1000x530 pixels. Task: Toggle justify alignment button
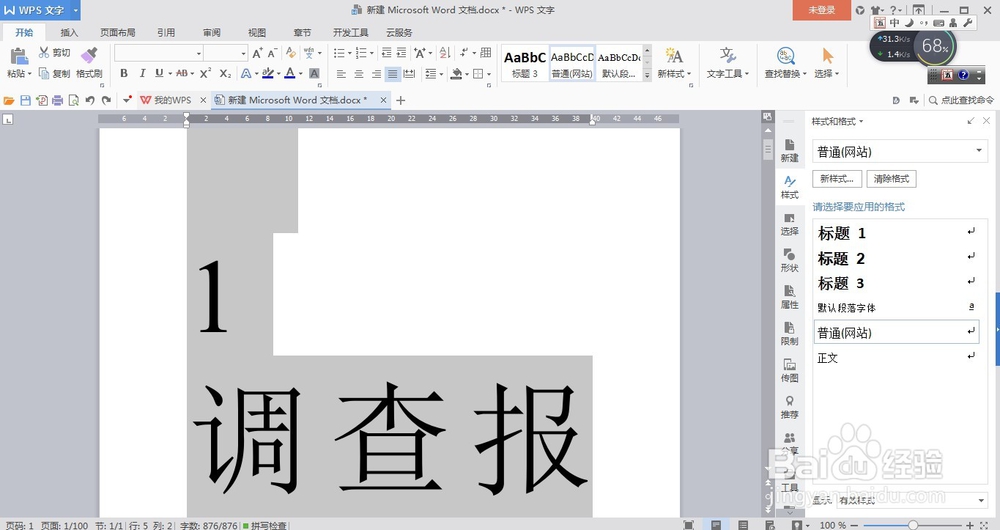pyautogui.click(x=392, y=74)
